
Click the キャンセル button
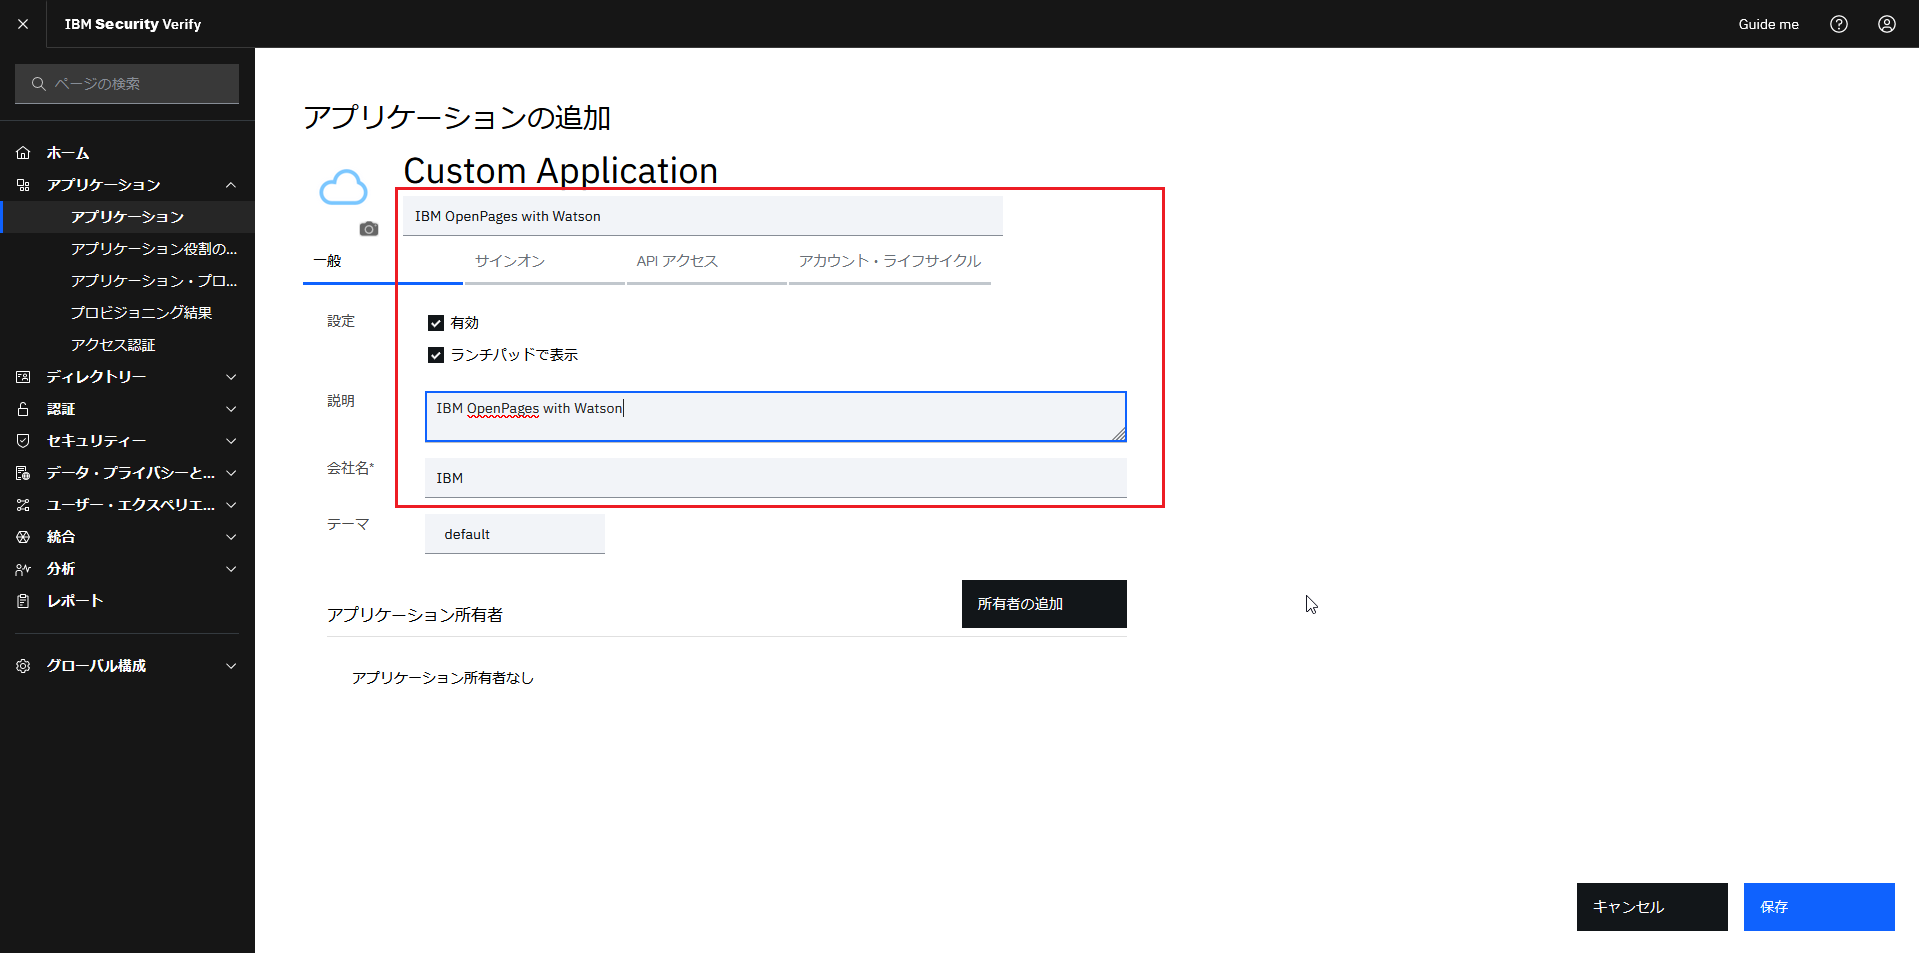click(1652, 907)
